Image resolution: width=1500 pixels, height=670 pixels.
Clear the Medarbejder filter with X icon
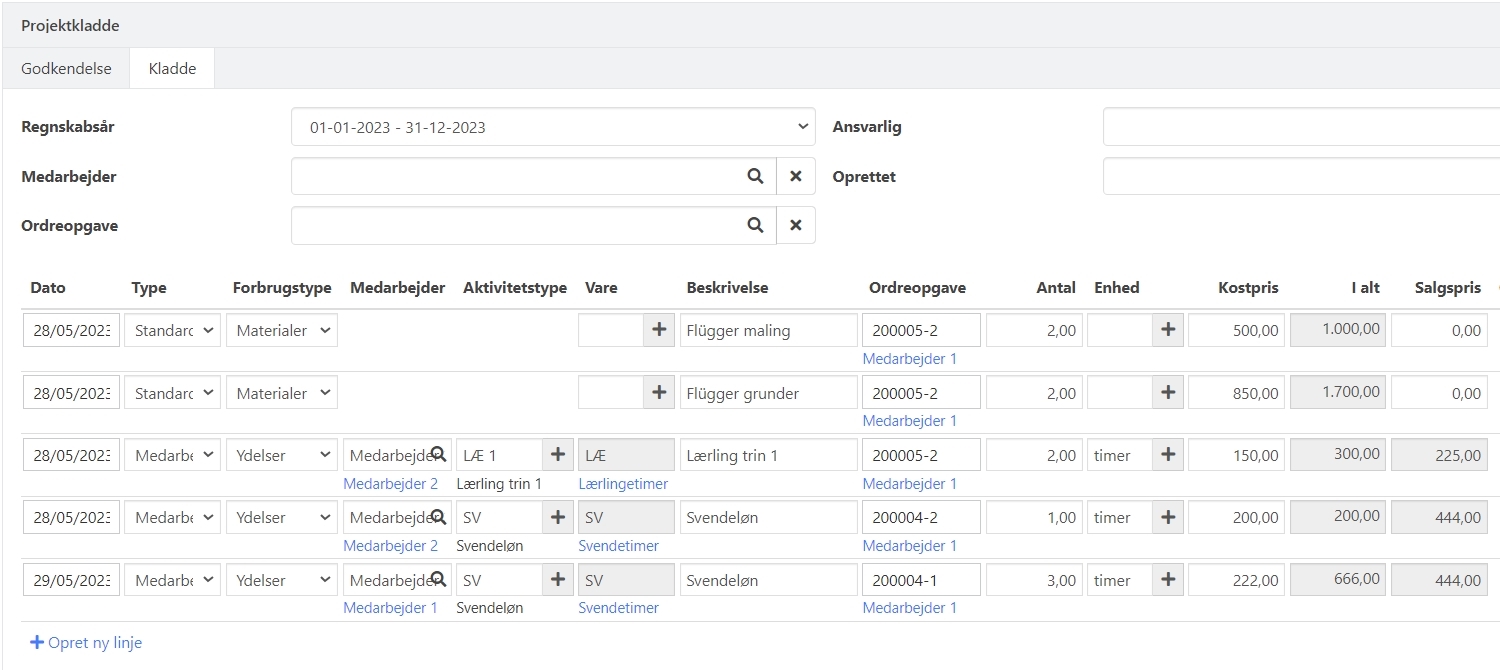coord(796,176)
